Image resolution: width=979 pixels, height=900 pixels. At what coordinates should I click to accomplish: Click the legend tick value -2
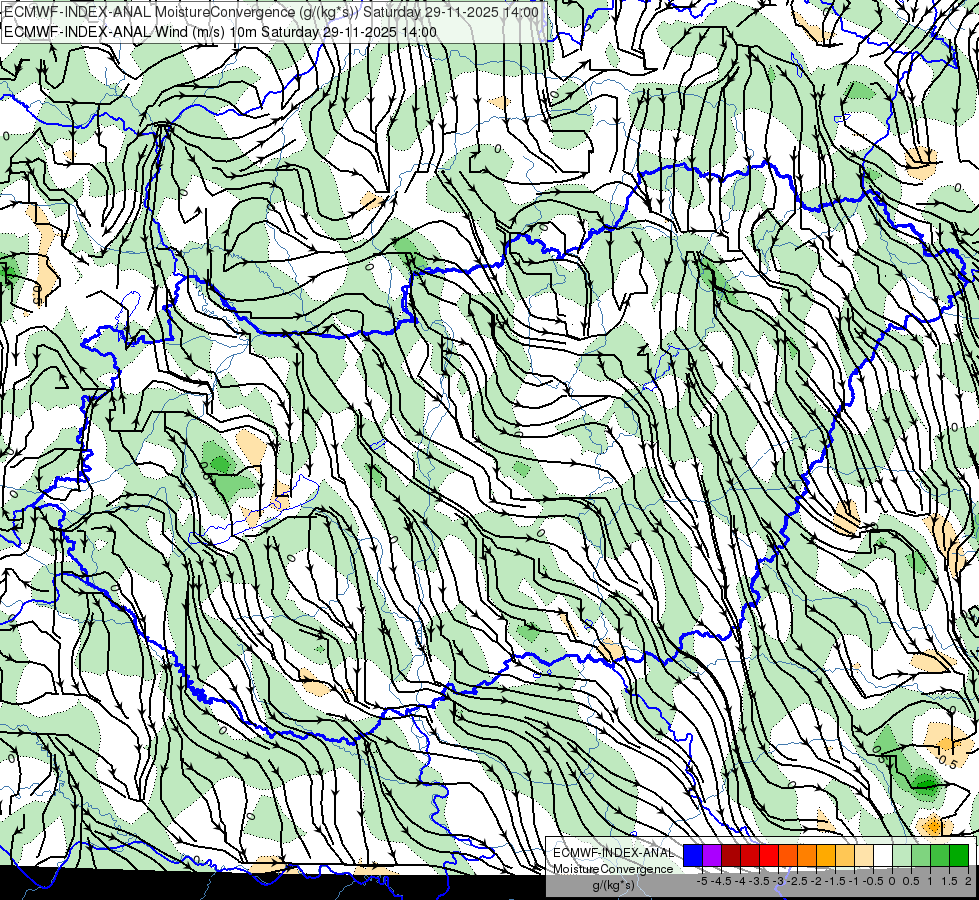817,881
